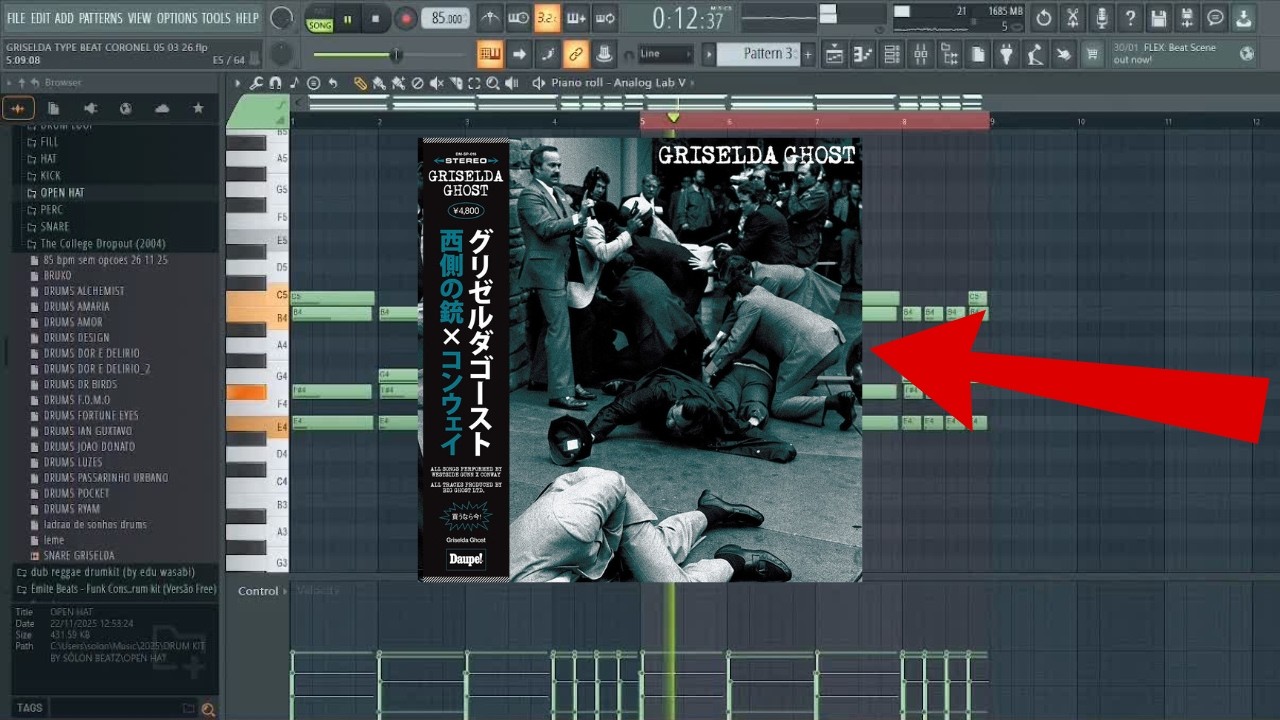Screen dimensions: 1280x720
Task: Open the news/chat bubble icon
Action: pos(1215,18)
